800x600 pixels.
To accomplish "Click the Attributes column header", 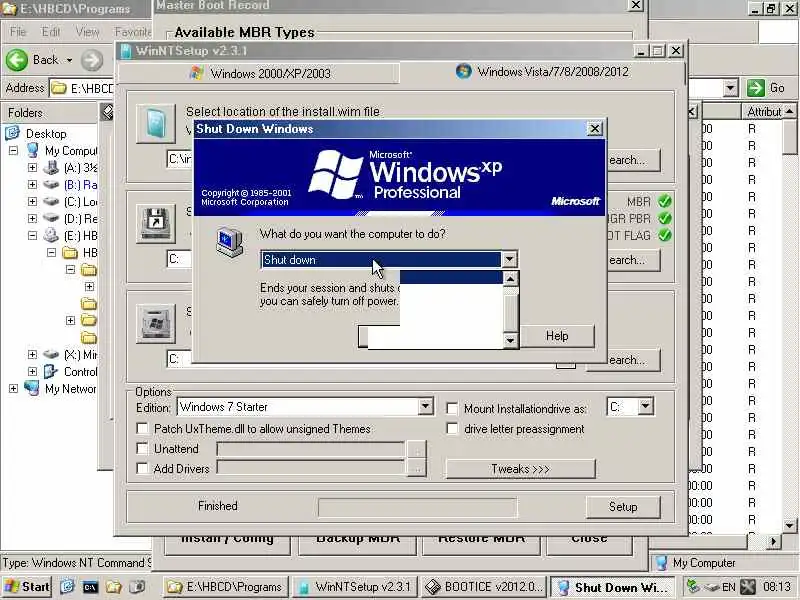I will (764, 111).
